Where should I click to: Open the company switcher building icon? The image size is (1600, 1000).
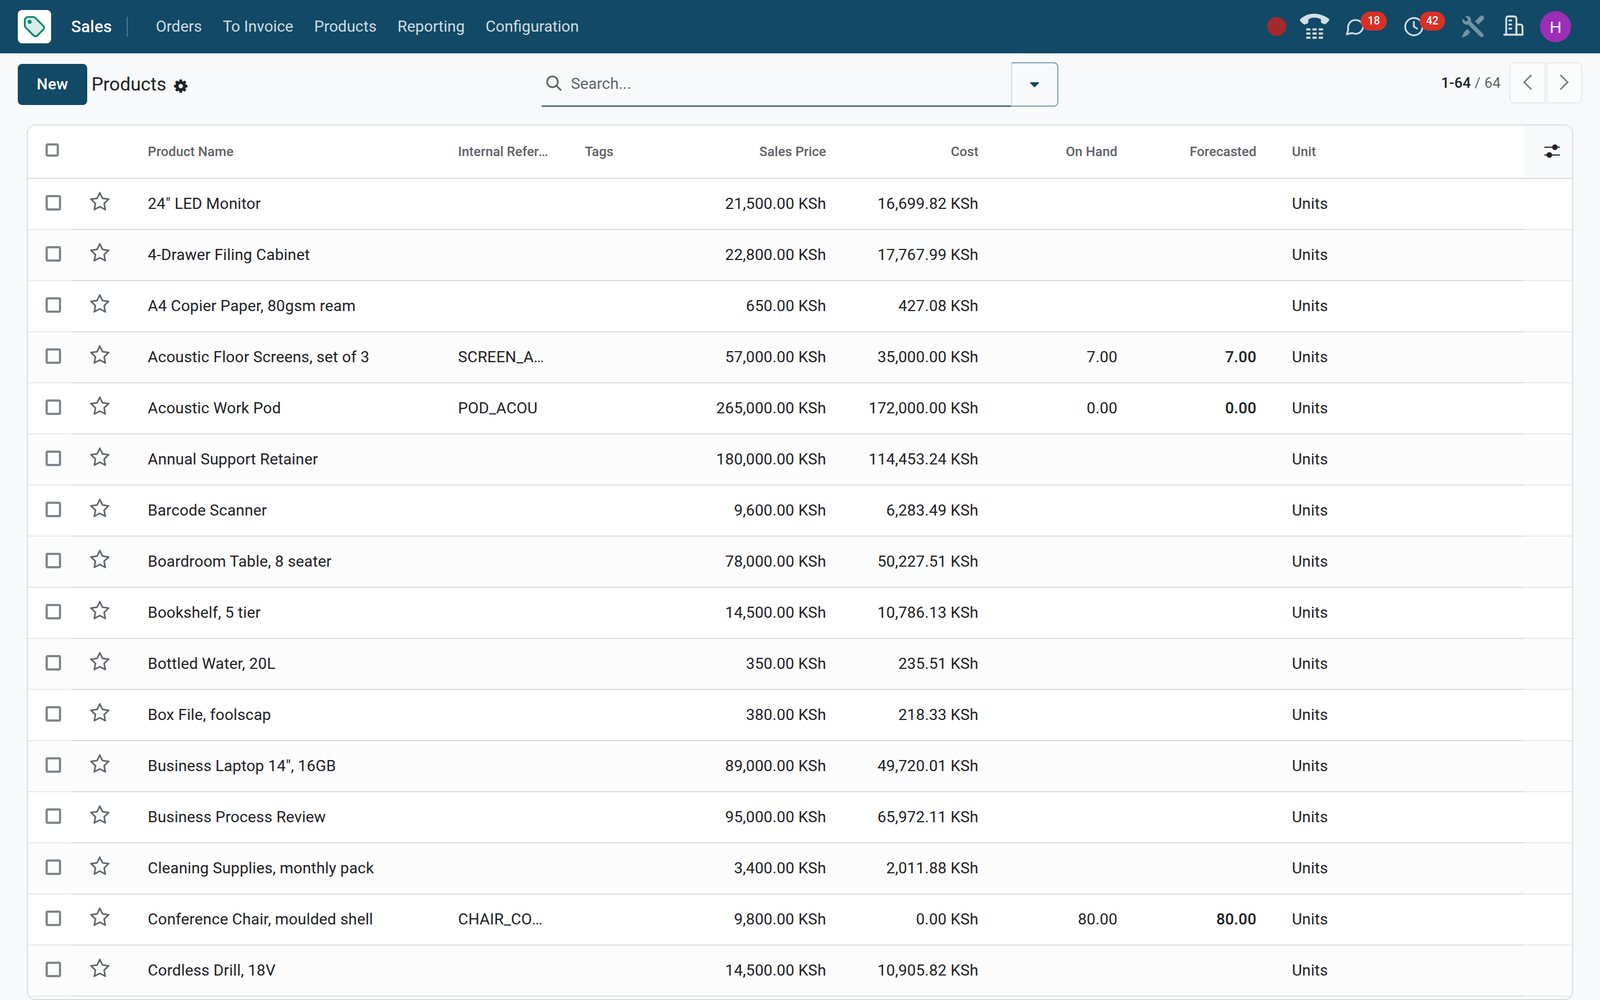[1513, 27]
